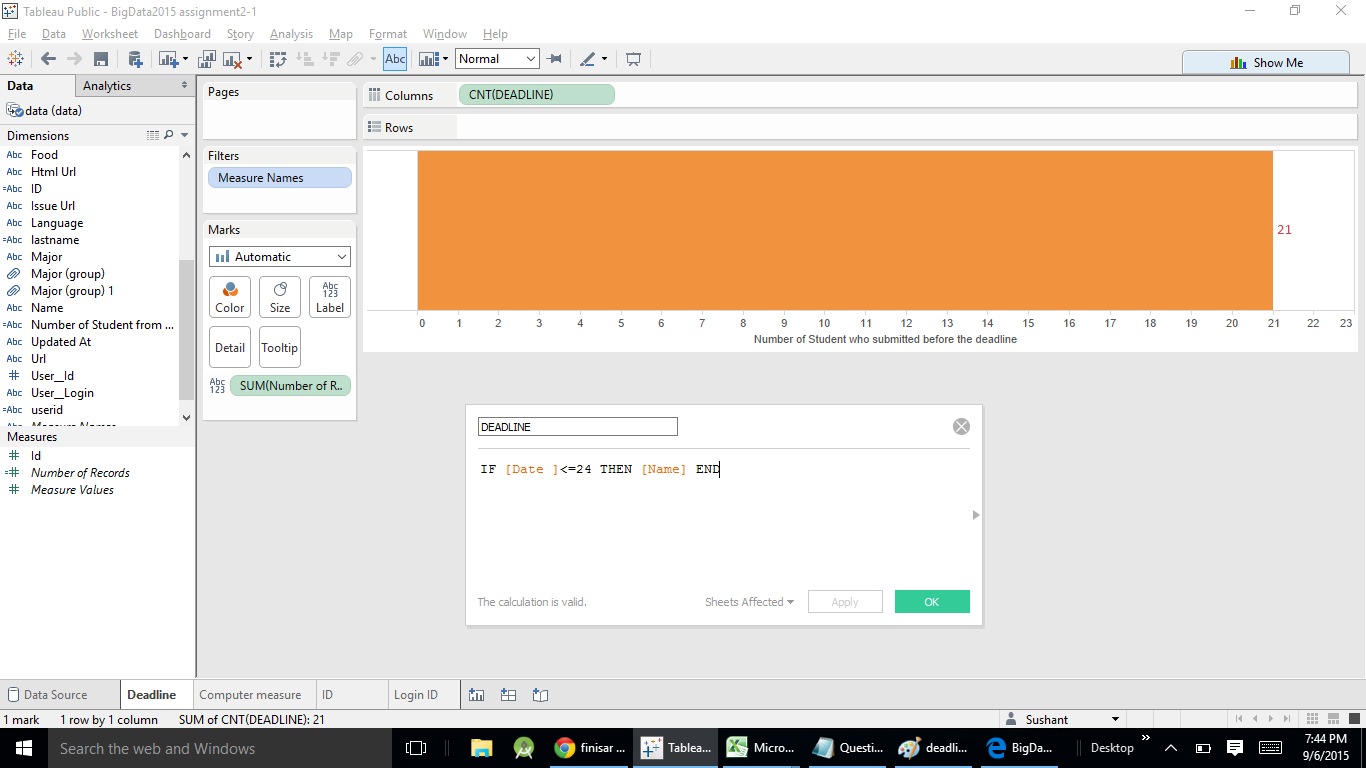
Task: Clear the sheet using the toolbar icon
Action: 233,59
